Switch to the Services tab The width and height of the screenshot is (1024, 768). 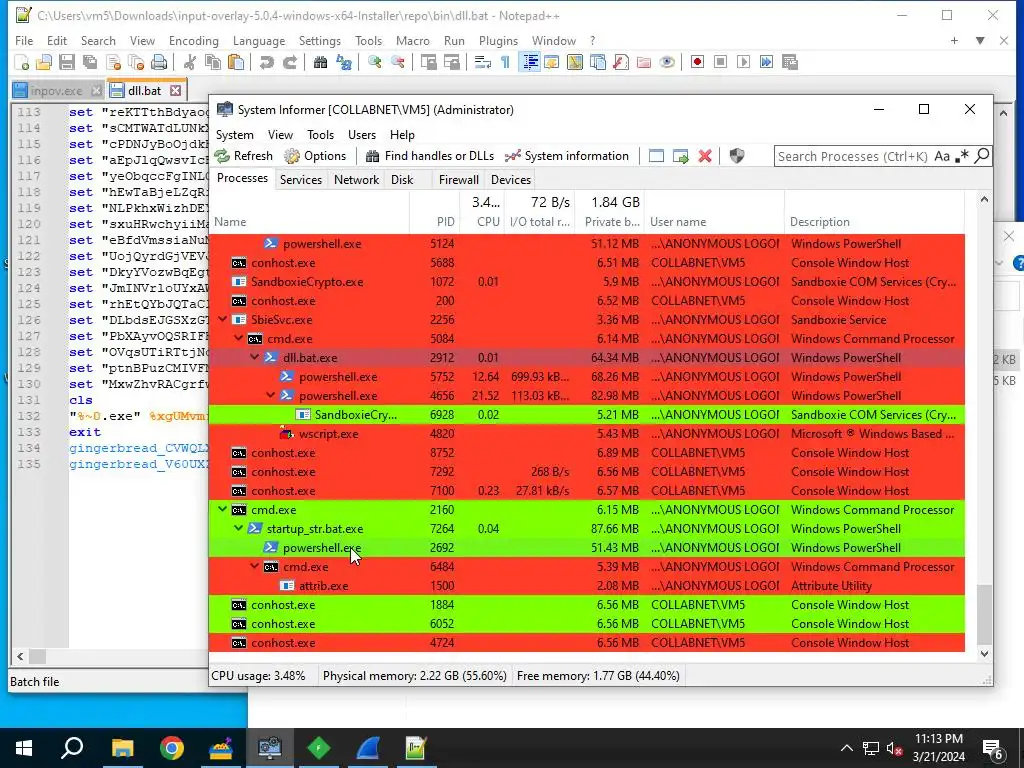click(x=301, y=180)
